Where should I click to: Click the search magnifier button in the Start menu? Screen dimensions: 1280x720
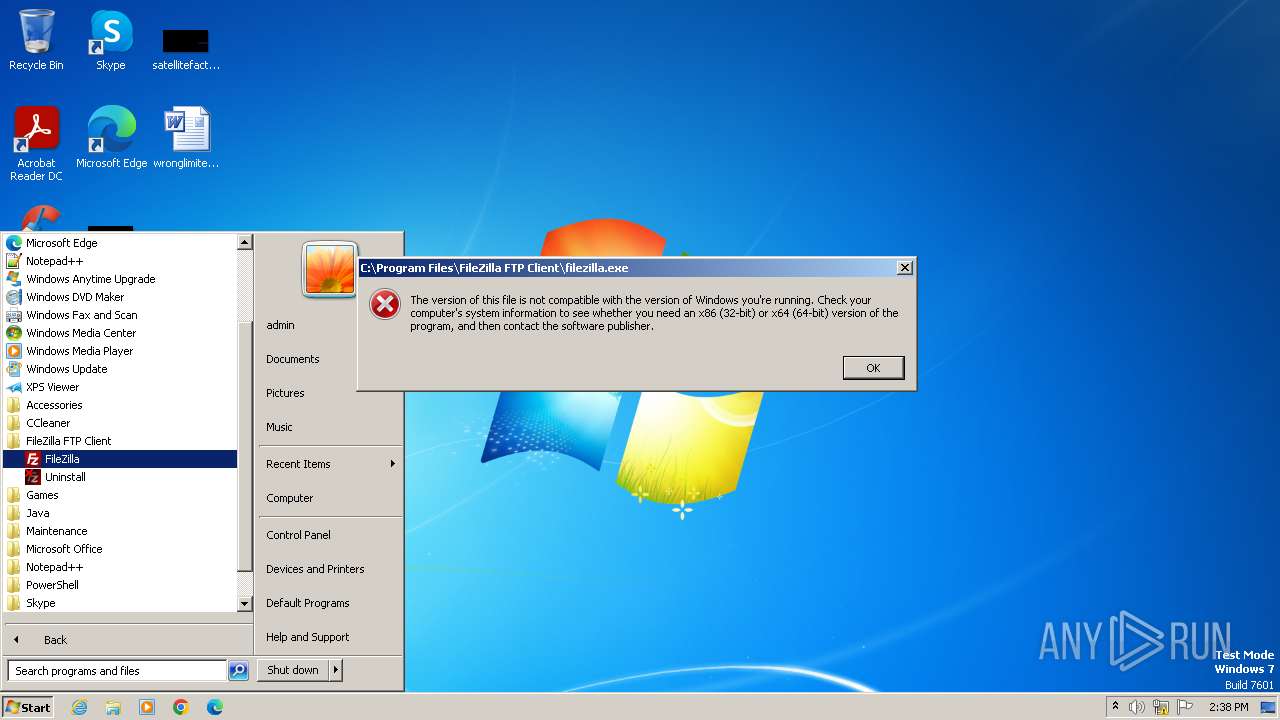click(238, 671)
